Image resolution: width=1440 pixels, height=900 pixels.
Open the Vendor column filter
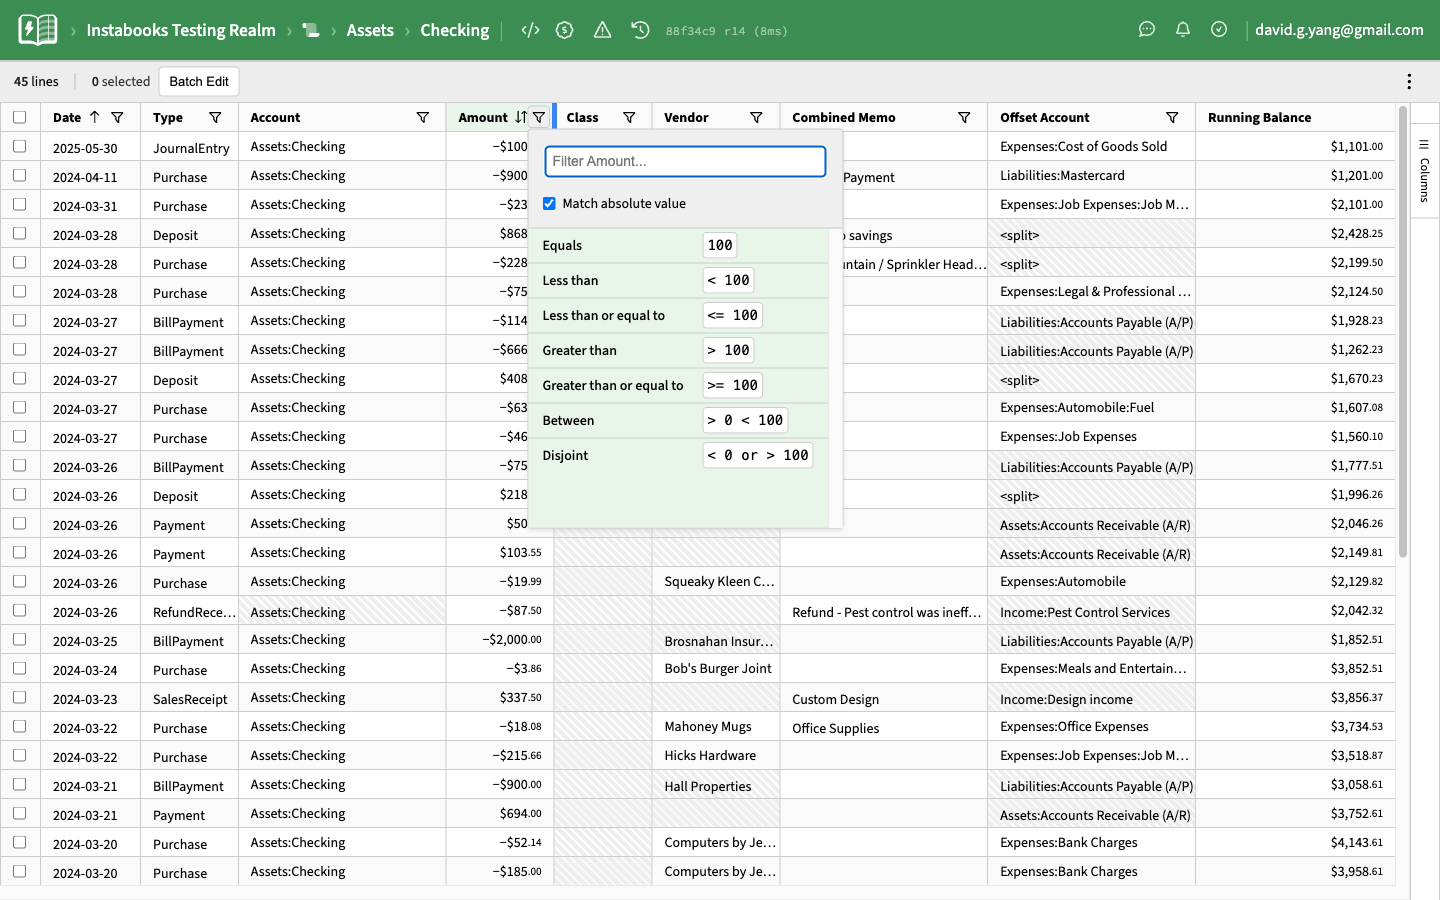point(756,117)
